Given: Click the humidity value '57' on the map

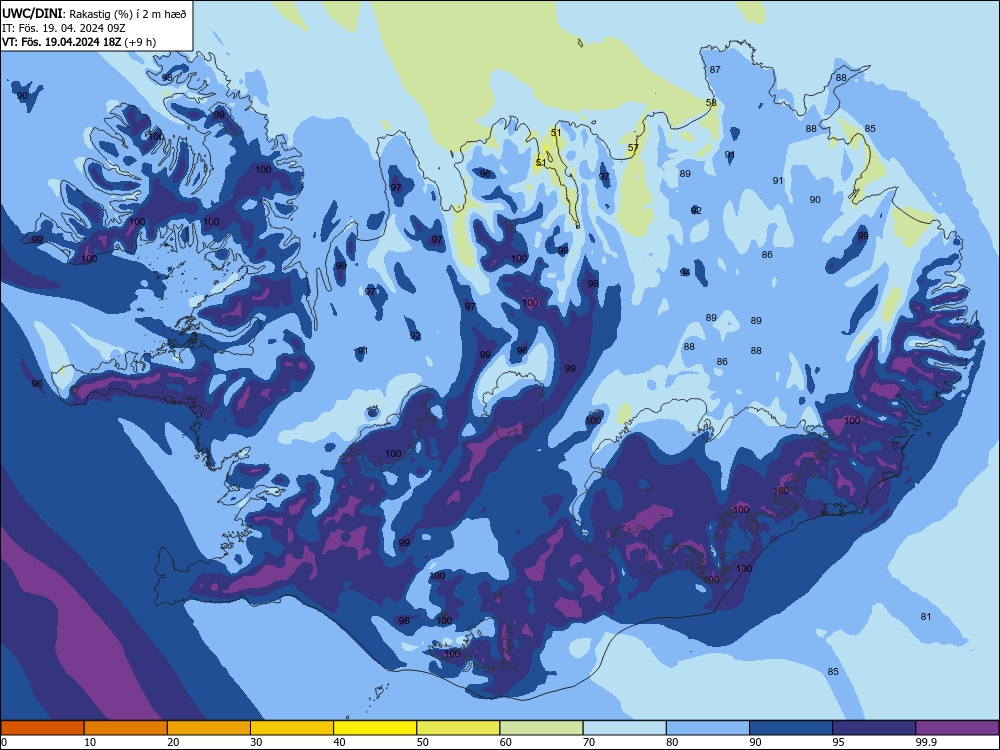Looking at the screenshot, I should (x=633, y=147).
